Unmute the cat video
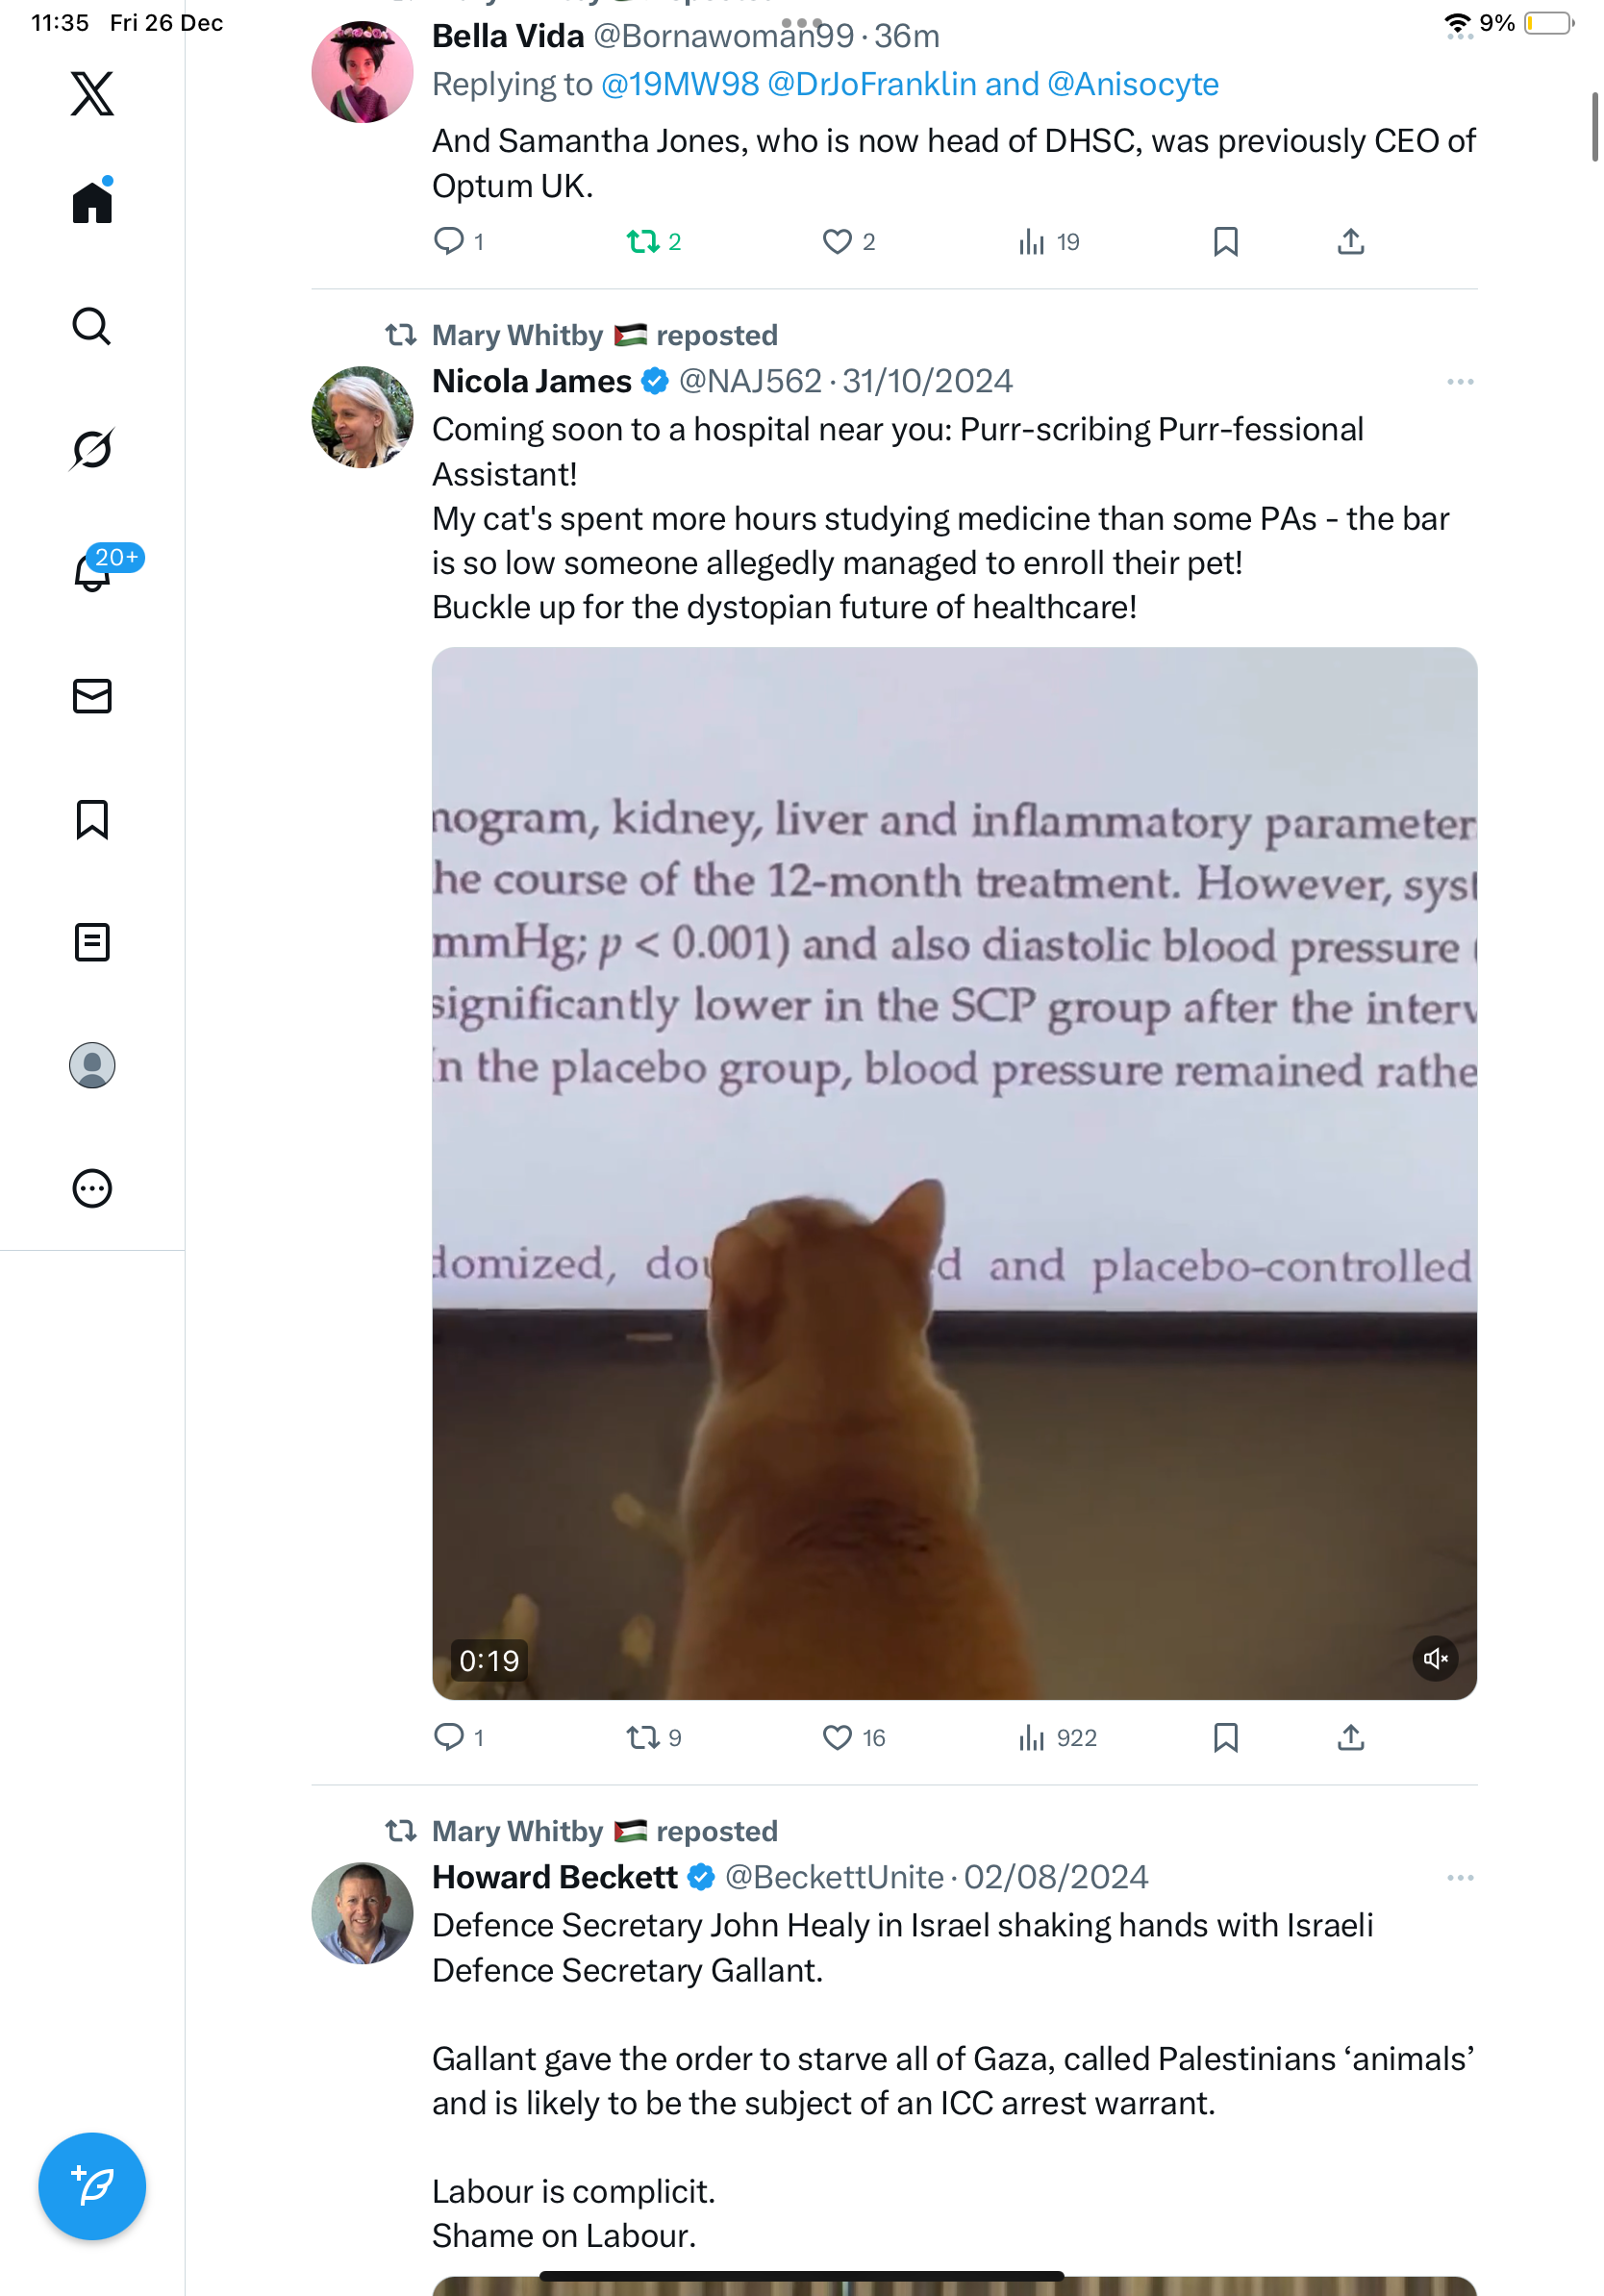The image size is (1604, 2296). 1435,1659
